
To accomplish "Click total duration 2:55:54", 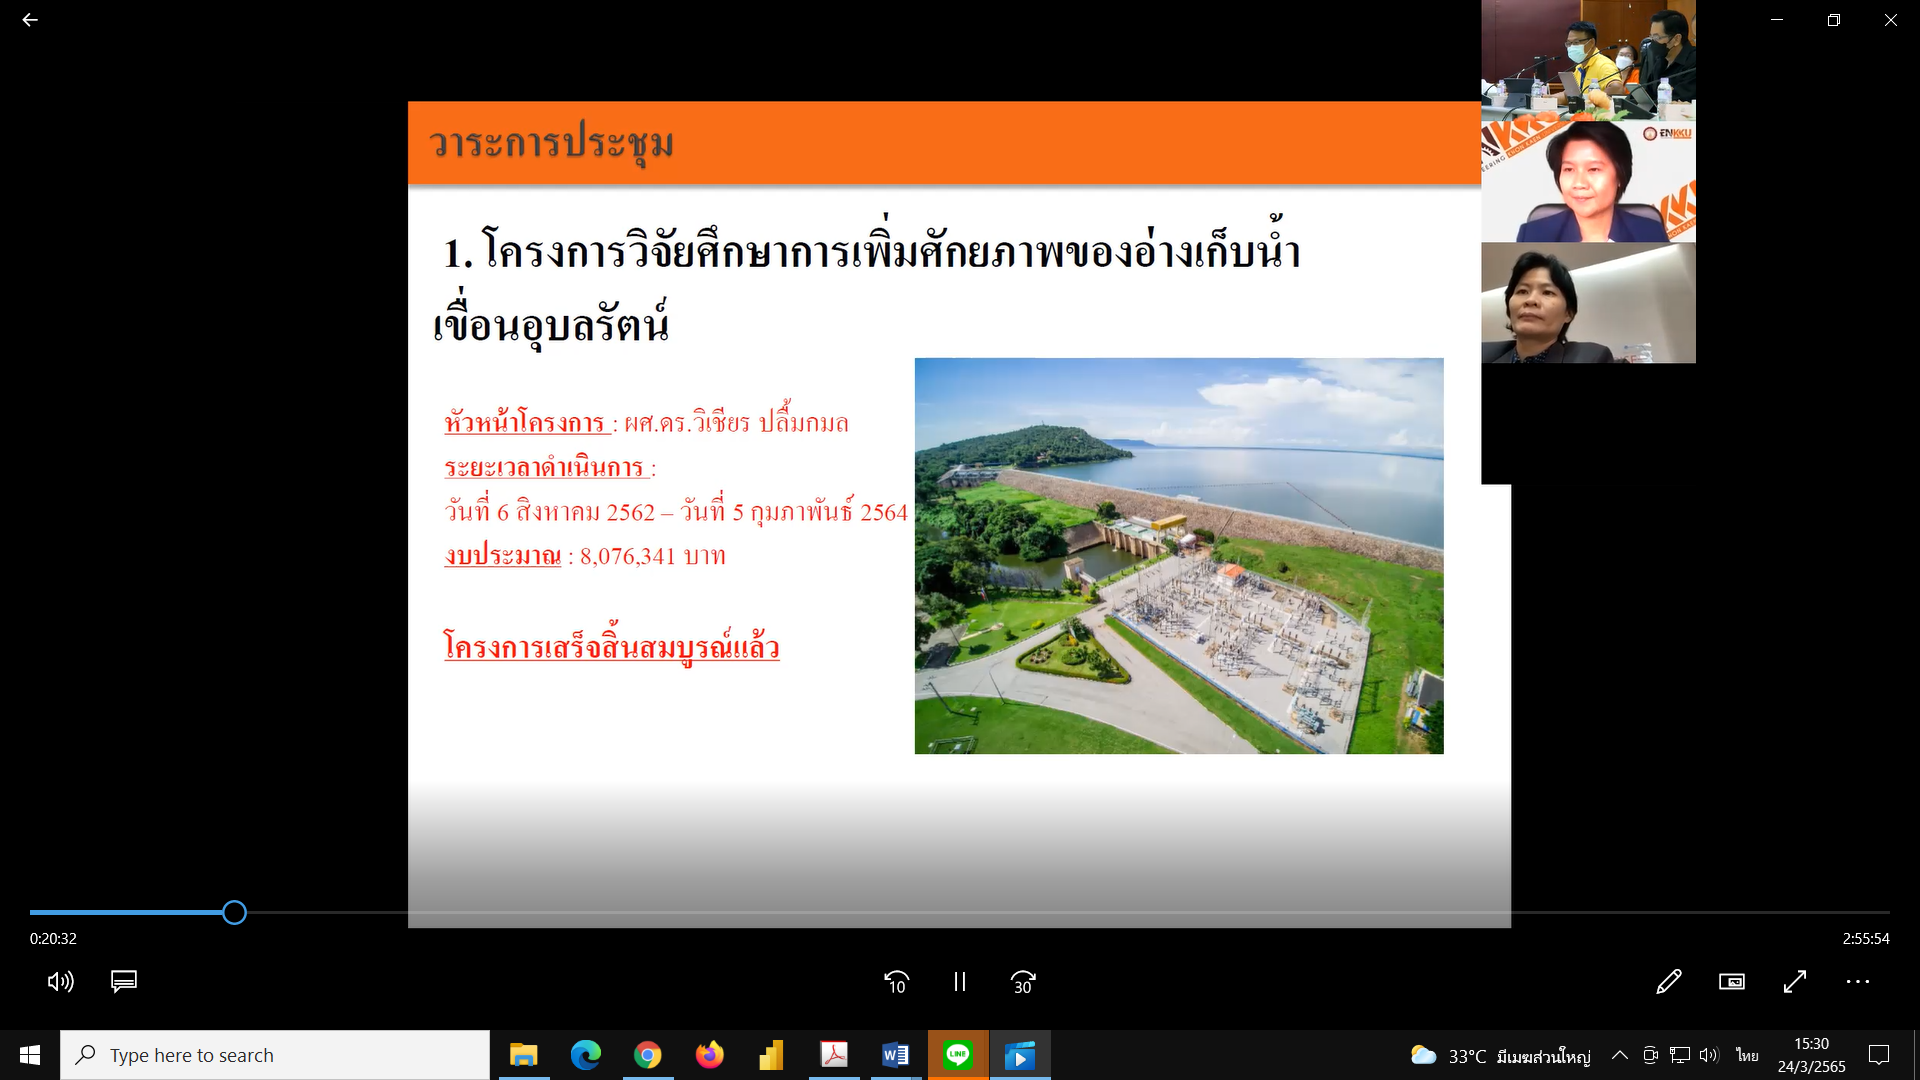I will pos(1866,939).
